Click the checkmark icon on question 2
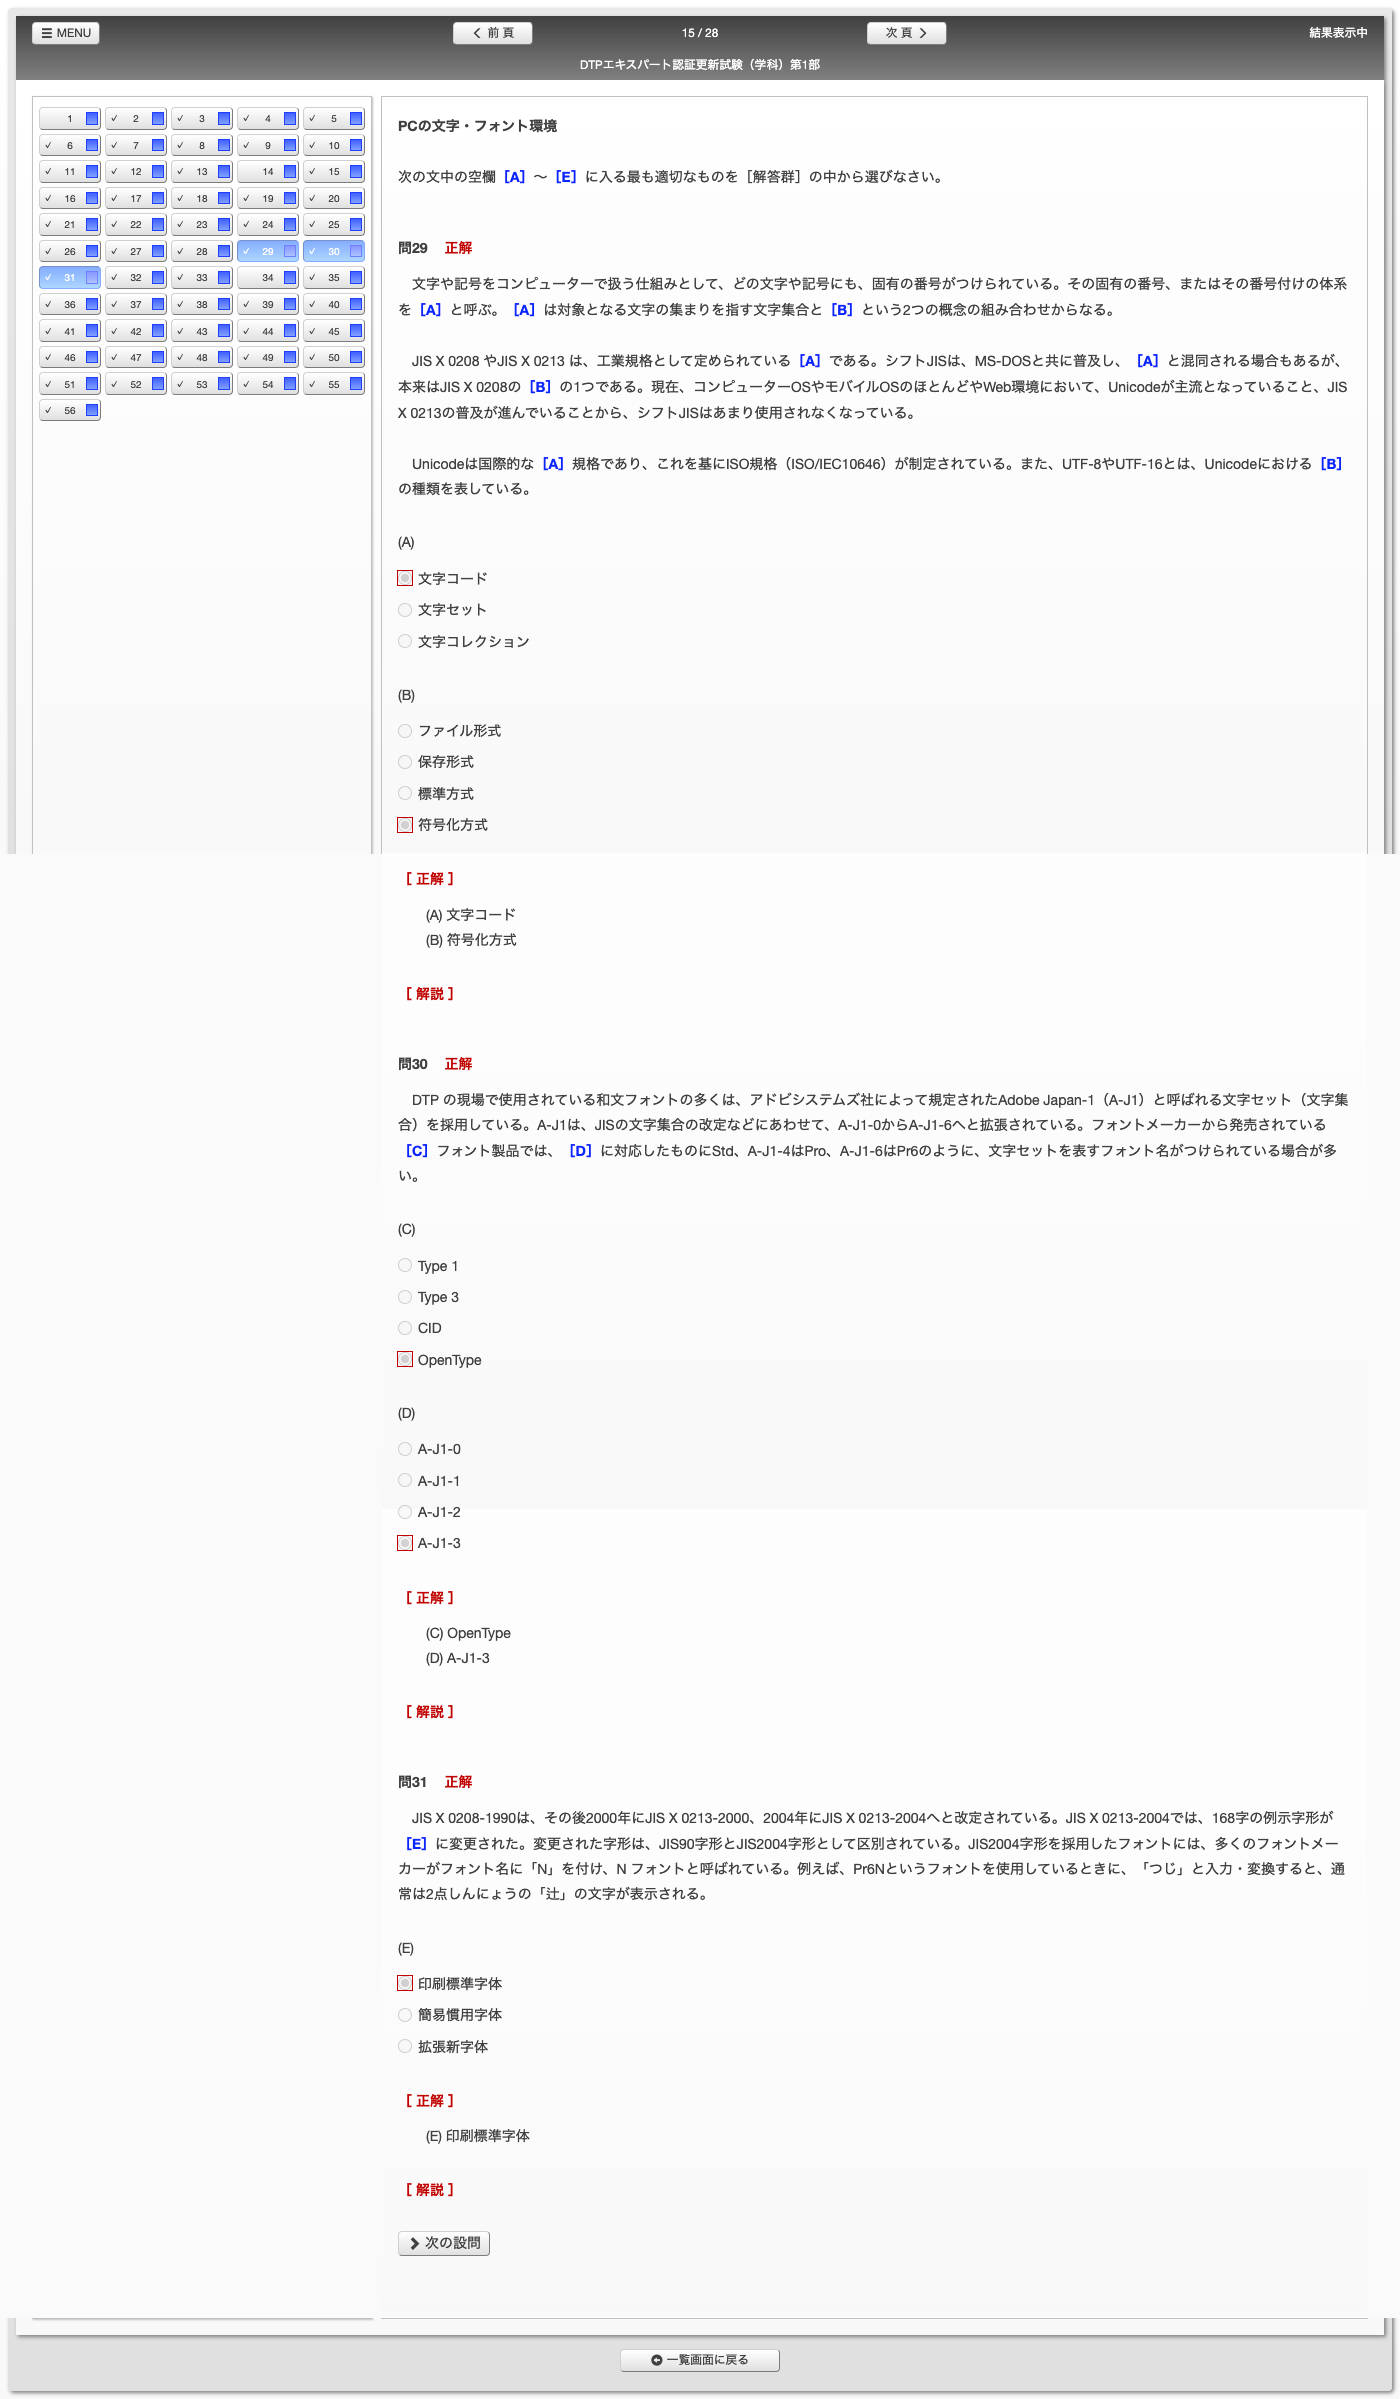This screenshot has height=2399, width=1400. pos(115,119)
